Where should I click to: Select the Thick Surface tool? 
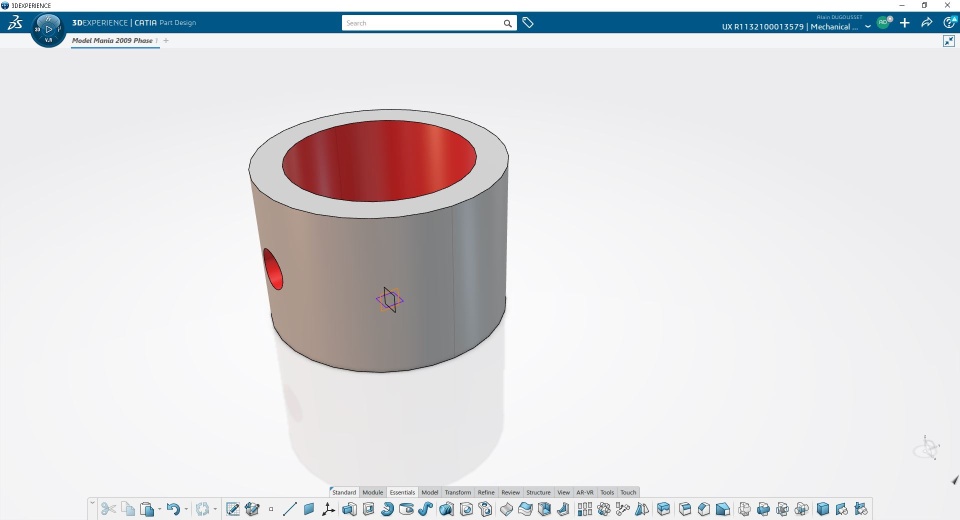pos(525,509)
